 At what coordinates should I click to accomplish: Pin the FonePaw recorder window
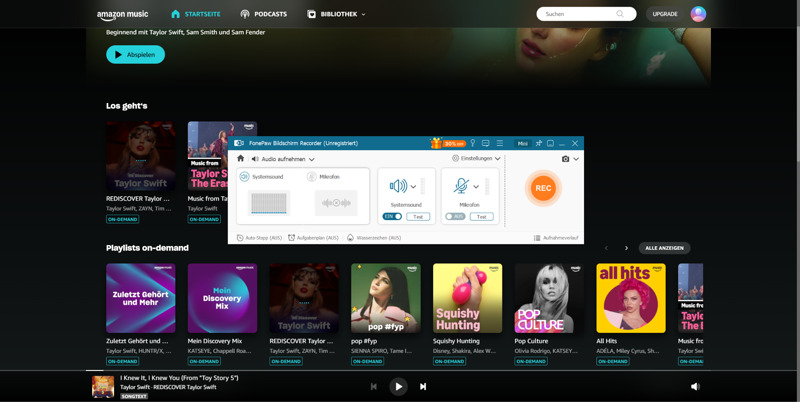(x=538, y=143)
